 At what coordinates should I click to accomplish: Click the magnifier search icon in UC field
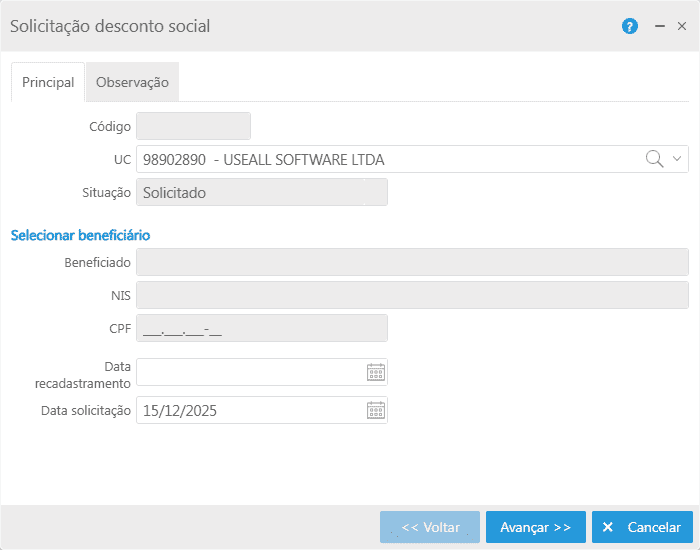pos(654,159)
